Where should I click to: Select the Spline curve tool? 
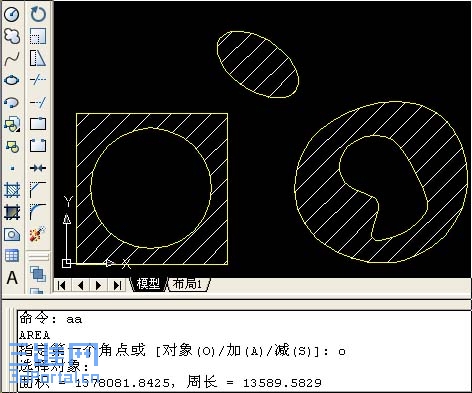click(x=12, y=59)
